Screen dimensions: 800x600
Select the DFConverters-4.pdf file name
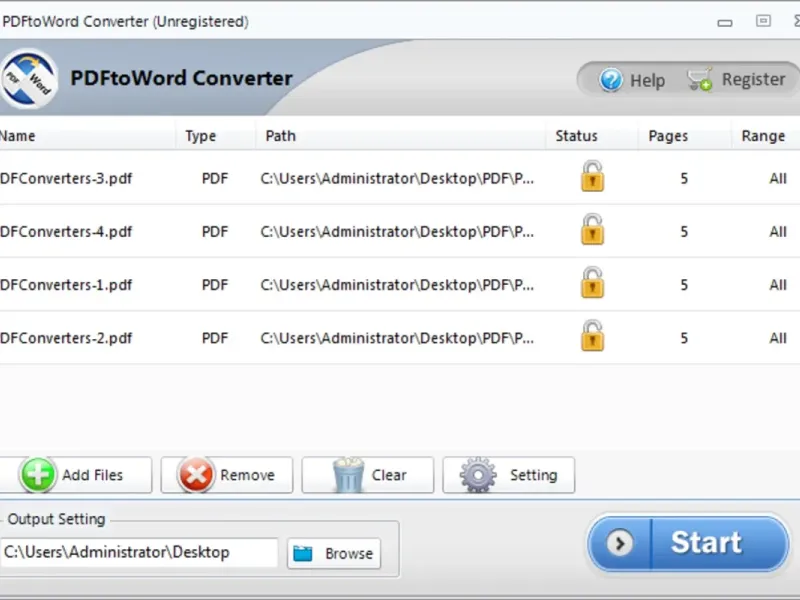click(66, 232)
